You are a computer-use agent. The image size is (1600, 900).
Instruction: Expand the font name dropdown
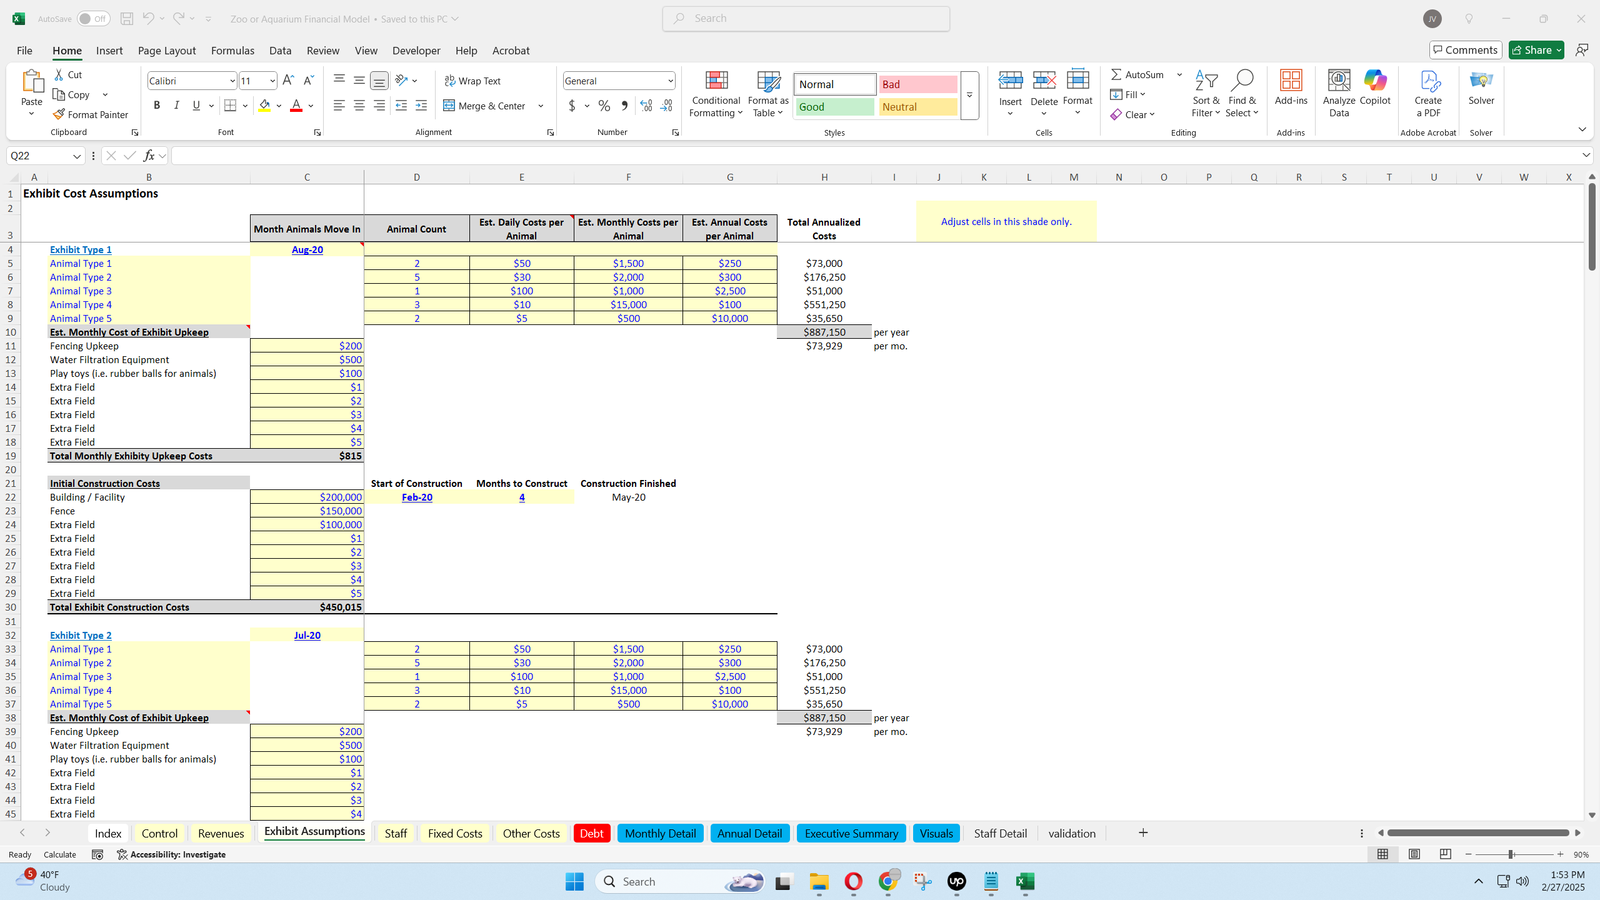pyautogui.click(x=232, y=81)
